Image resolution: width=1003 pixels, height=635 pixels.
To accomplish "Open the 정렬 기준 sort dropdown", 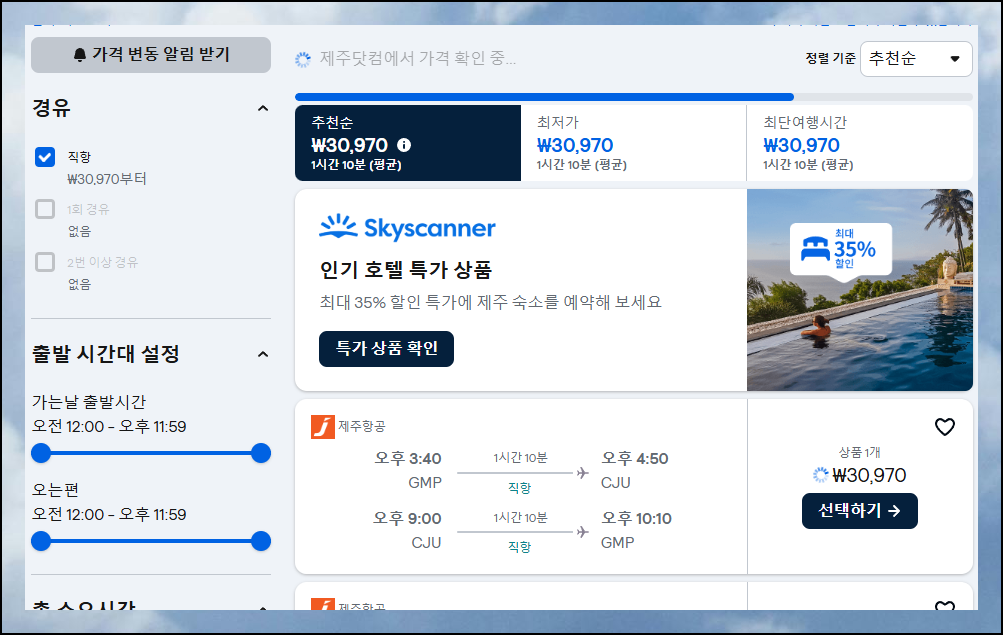I will 916,59.
